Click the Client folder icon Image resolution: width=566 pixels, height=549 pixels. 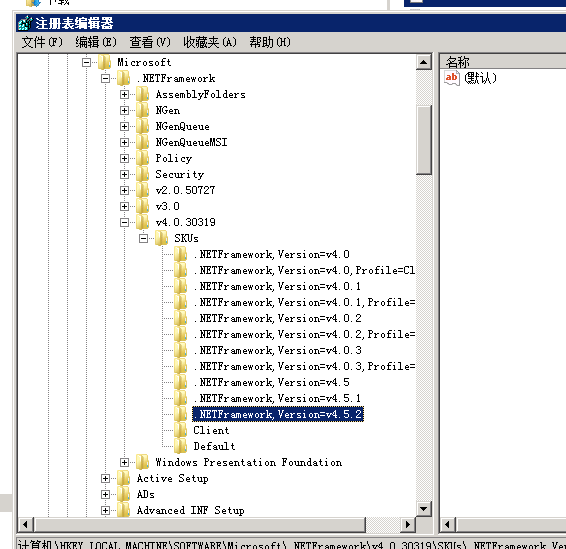pyautogui.click(x=180, y=430)
